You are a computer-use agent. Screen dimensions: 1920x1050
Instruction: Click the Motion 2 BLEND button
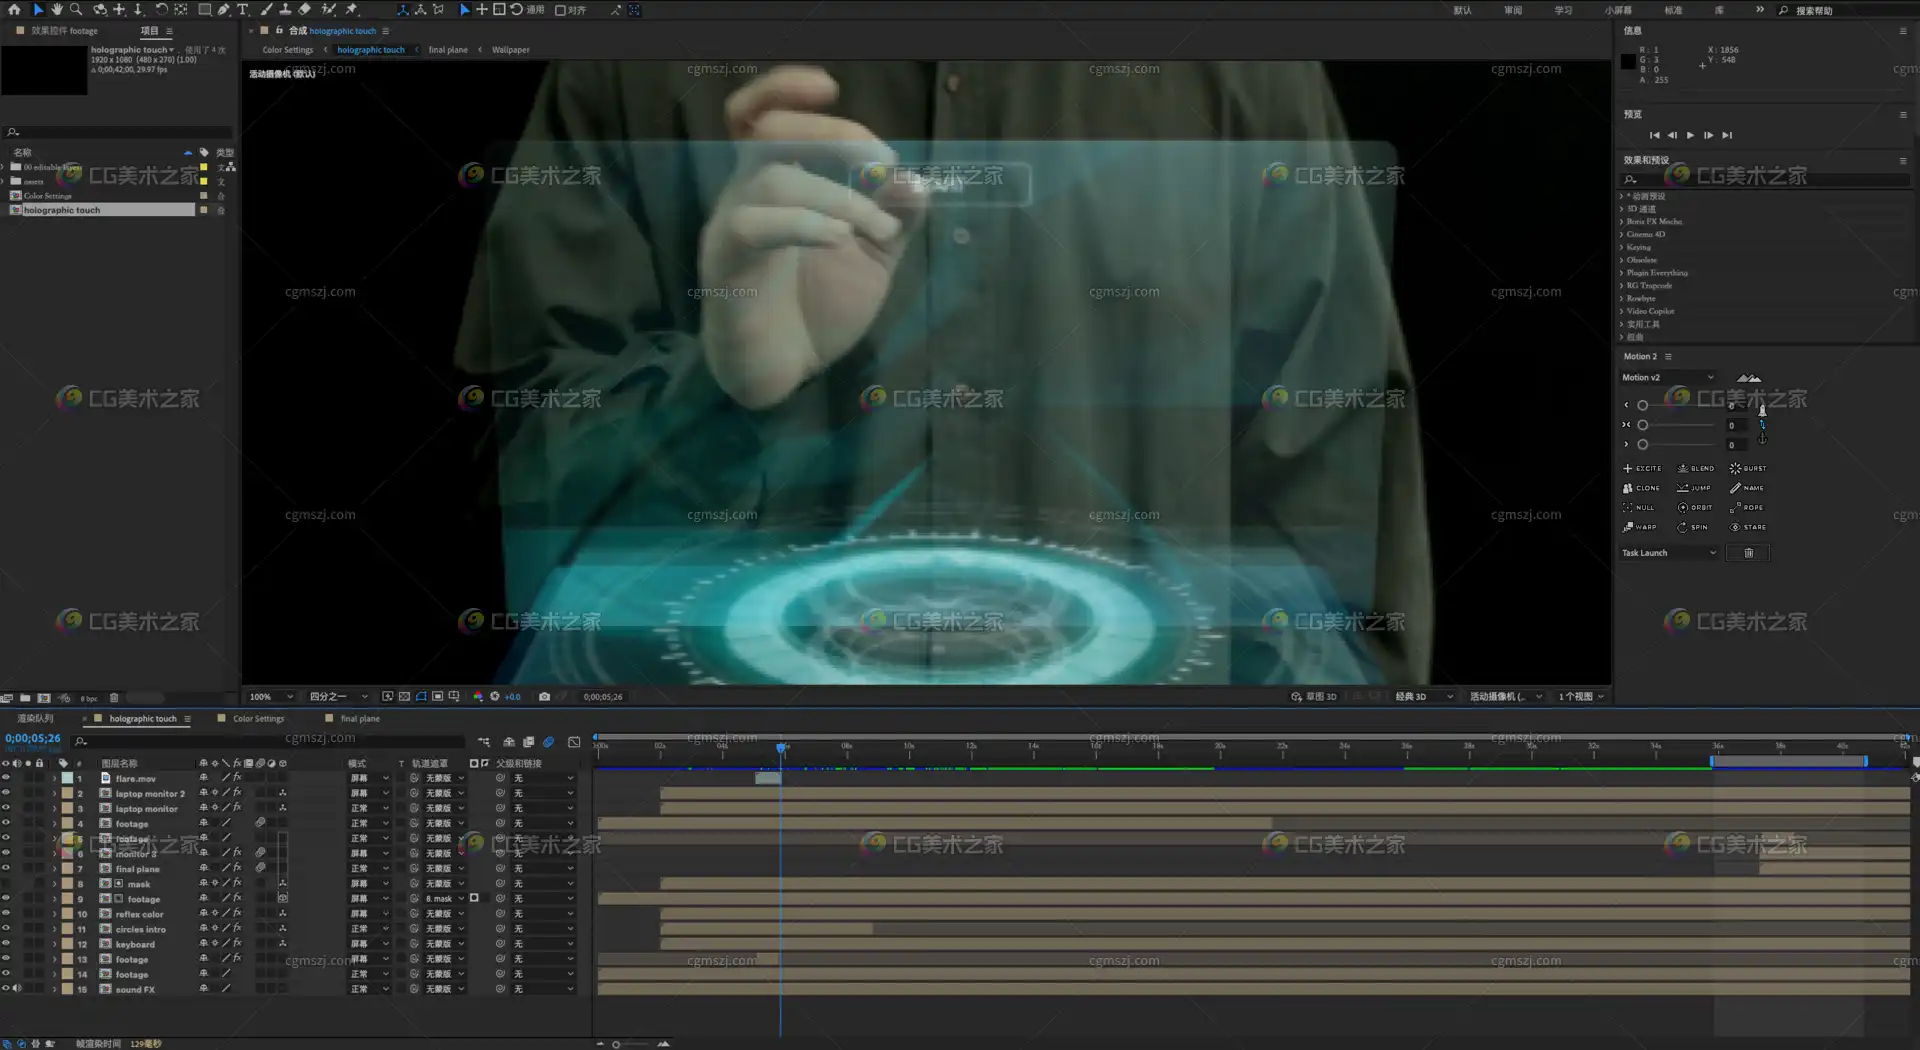[1696, 468]
